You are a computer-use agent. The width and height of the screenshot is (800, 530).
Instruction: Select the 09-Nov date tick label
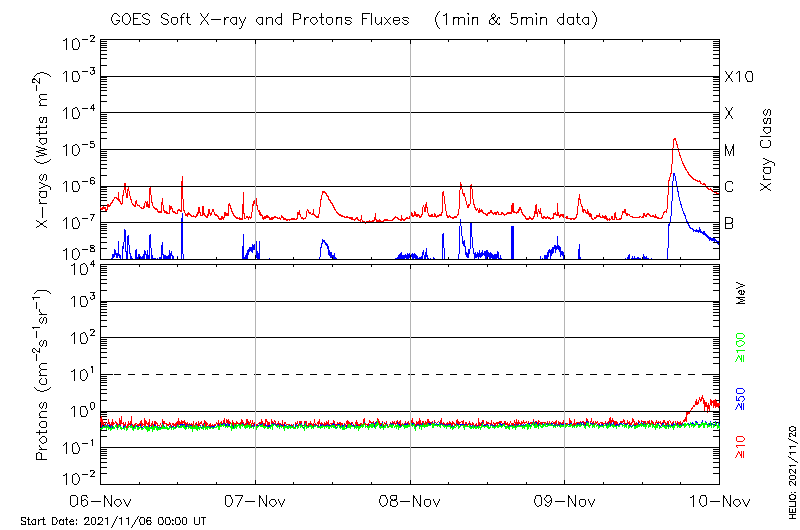564,501
